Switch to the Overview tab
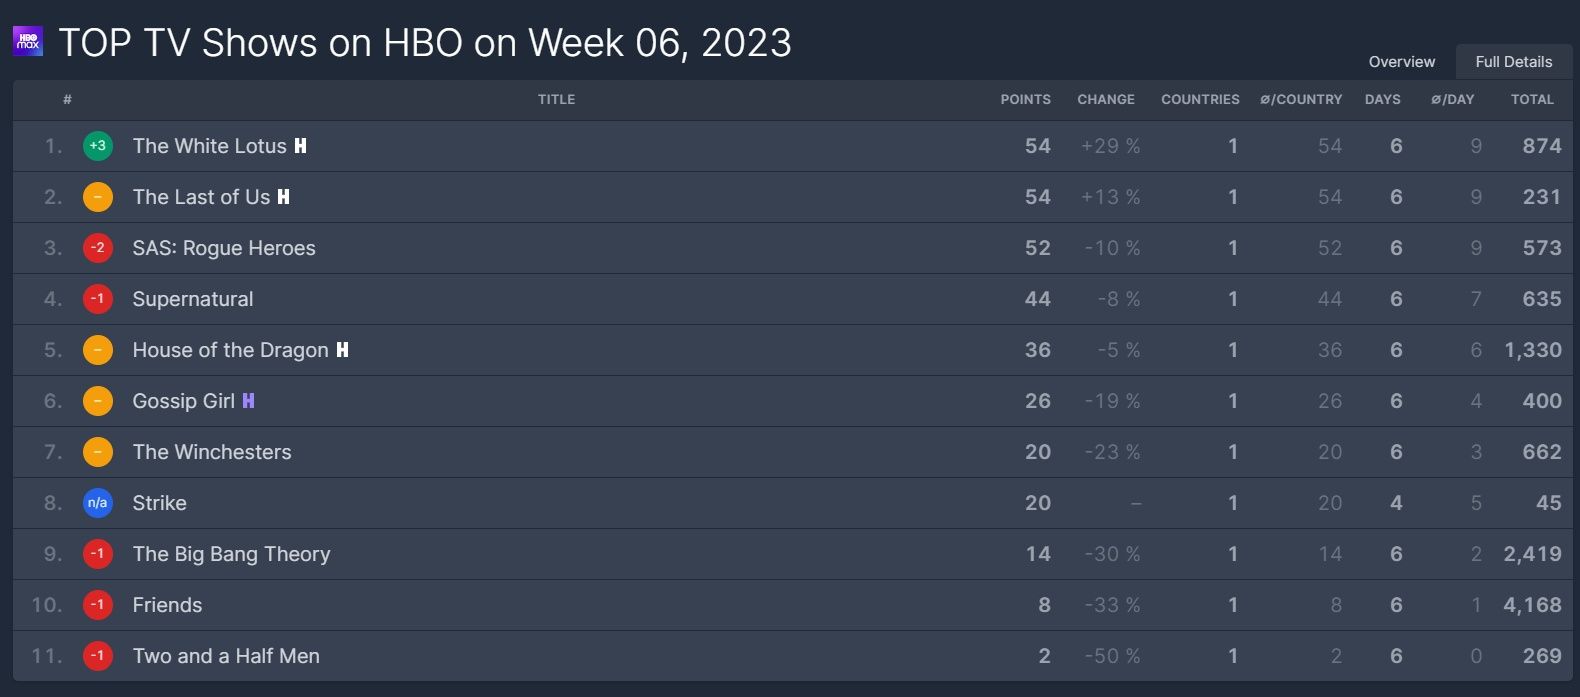 pyautogui.click(x=1401, y=62)
